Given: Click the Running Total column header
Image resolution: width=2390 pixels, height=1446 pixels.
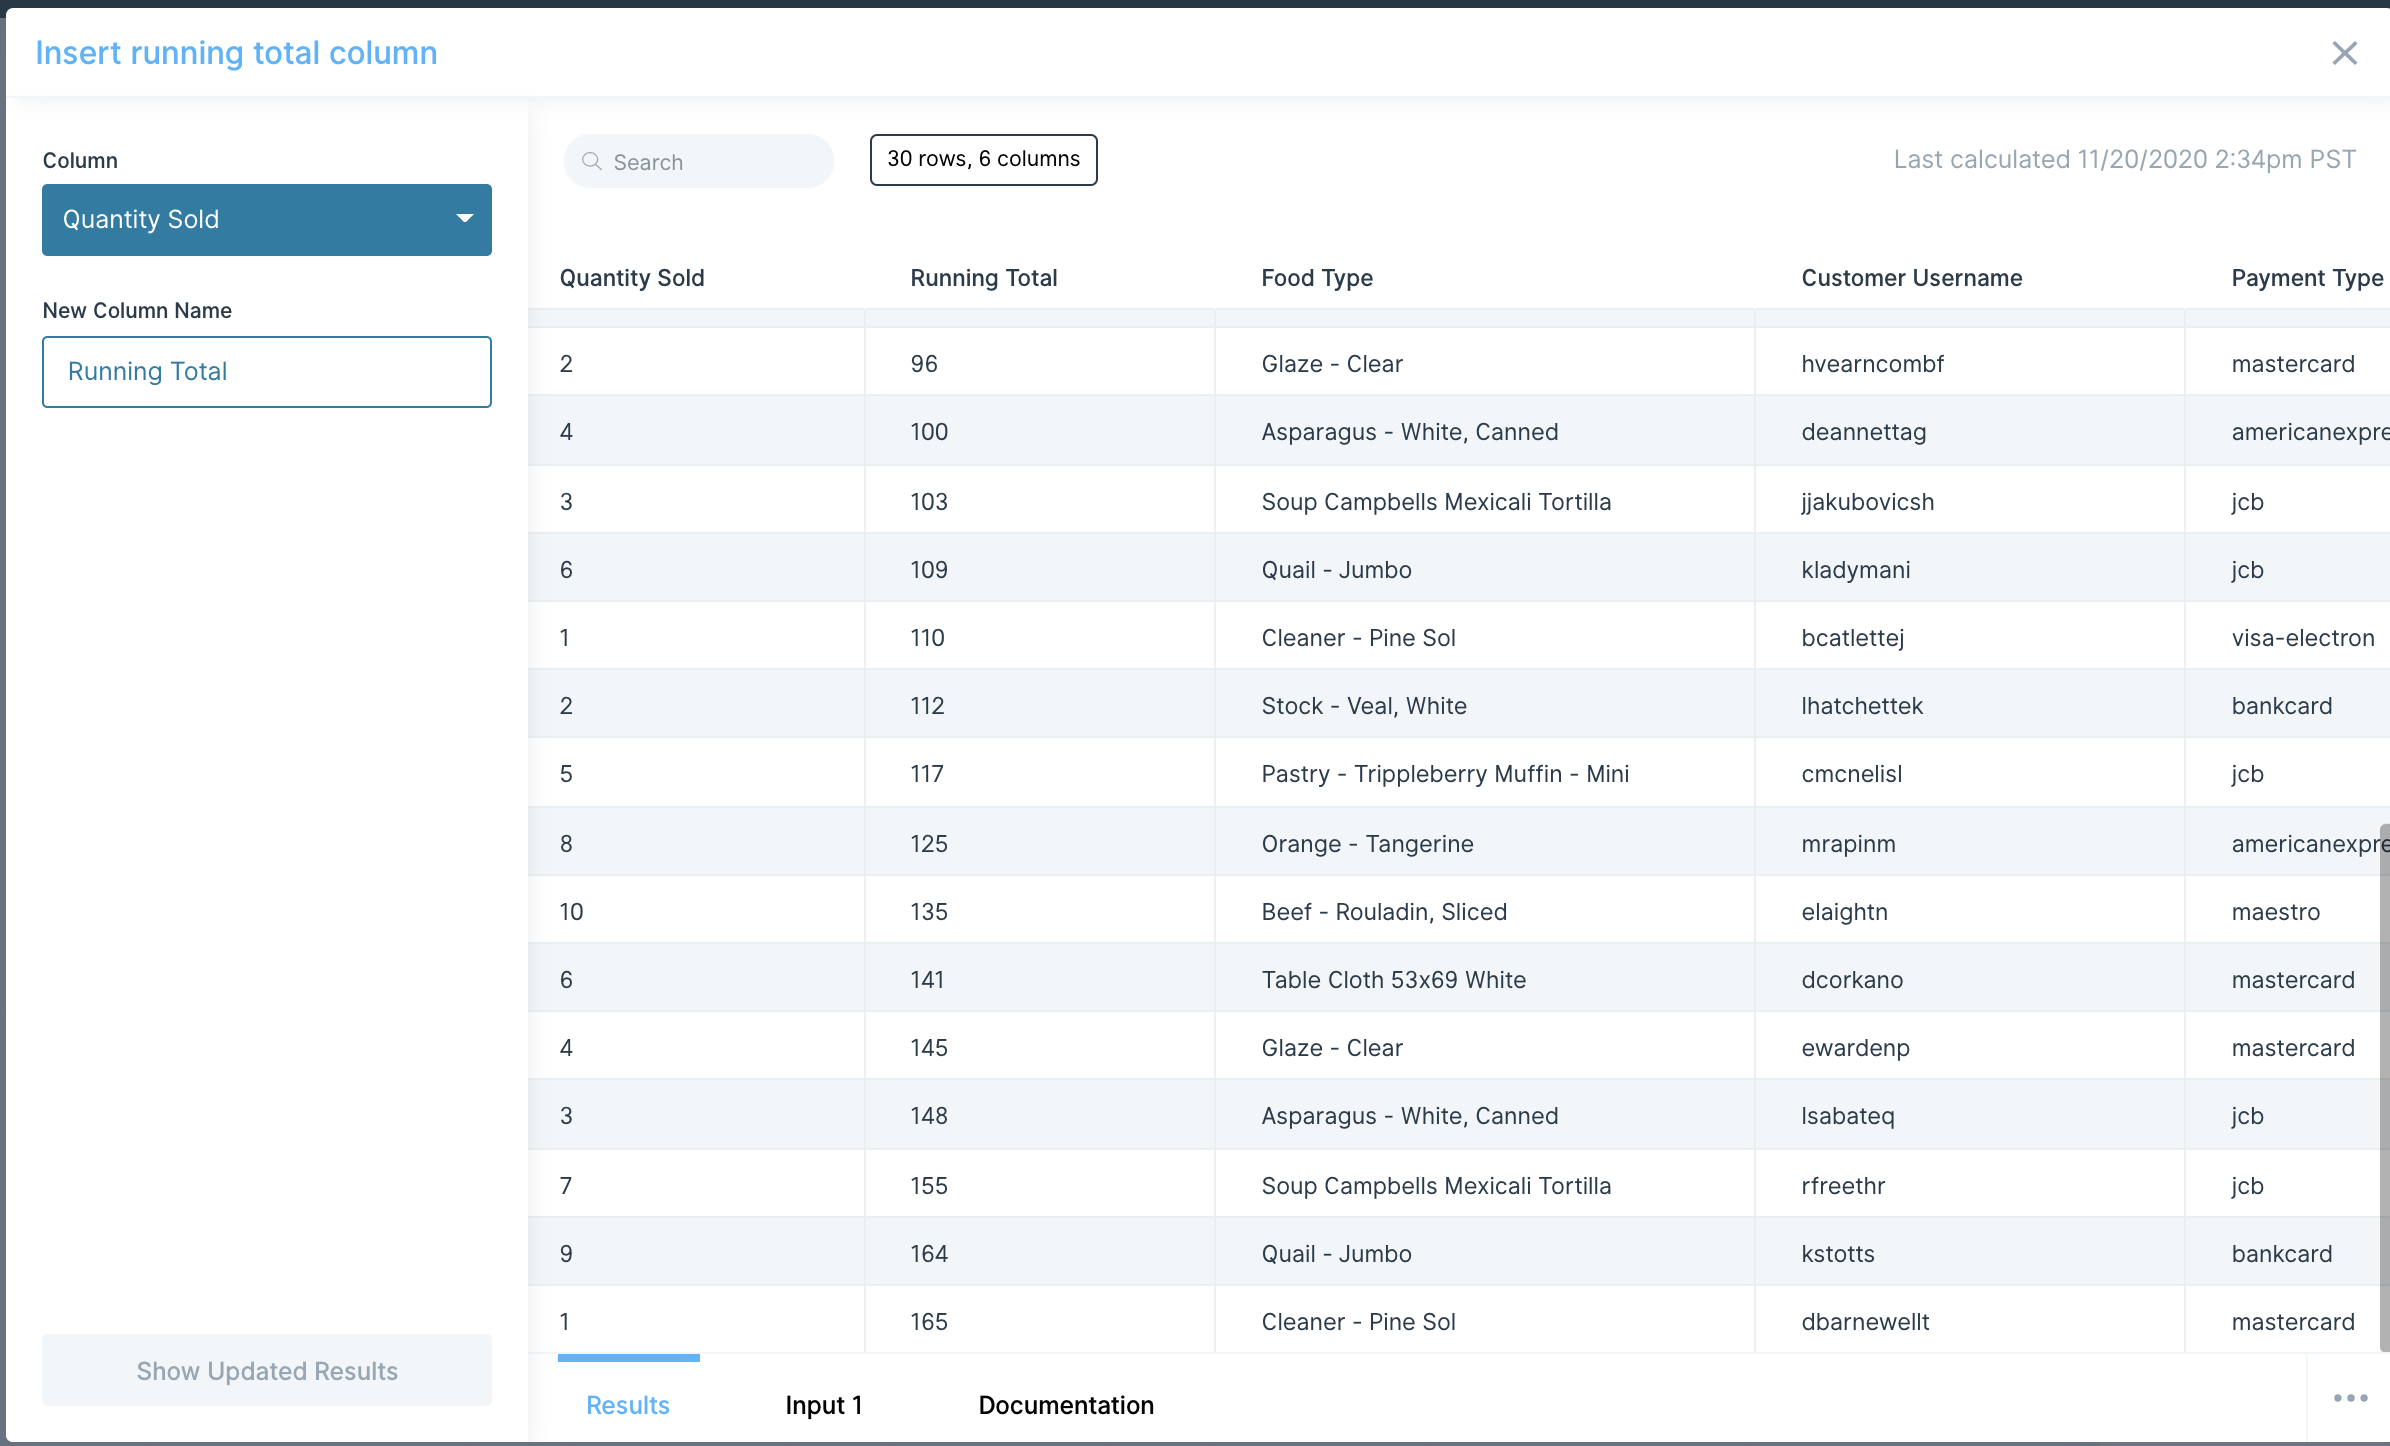Looking at the screenshot, I should (x=983, y=278).
